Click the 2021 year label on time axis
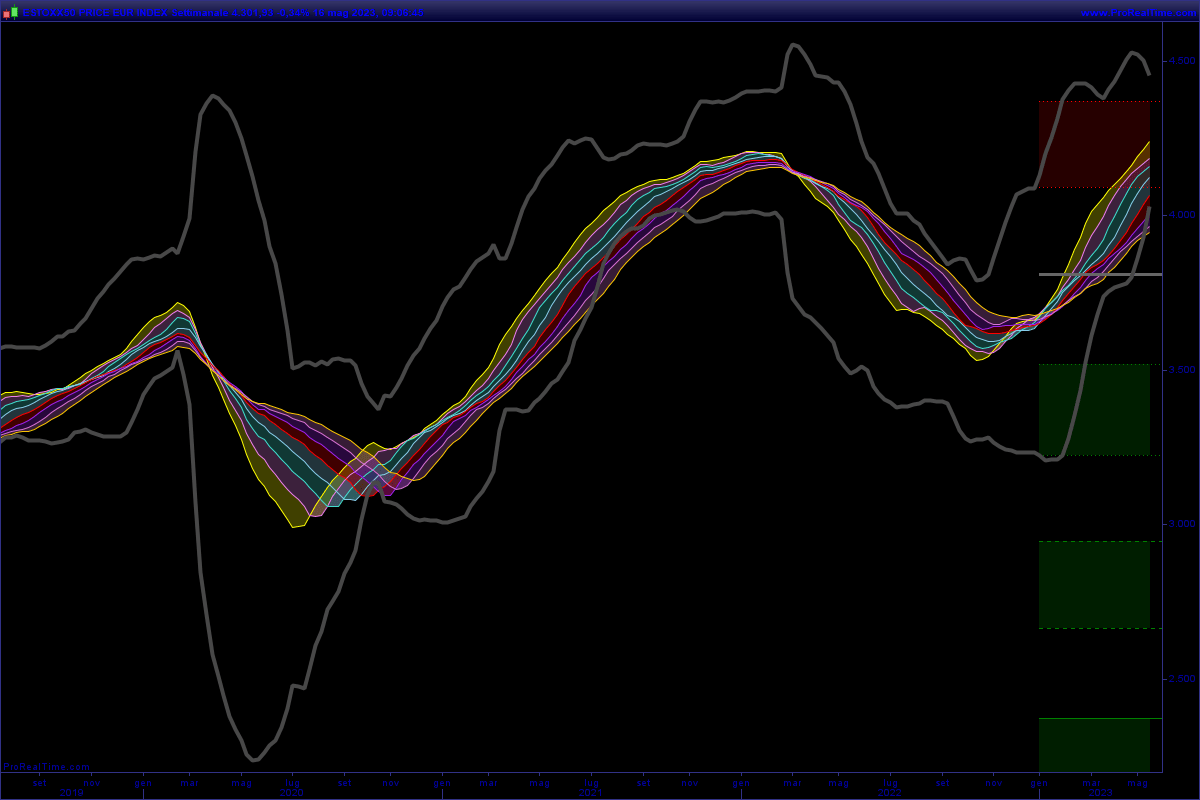This screenshot has height=800, width=1200. click(590, 793)
